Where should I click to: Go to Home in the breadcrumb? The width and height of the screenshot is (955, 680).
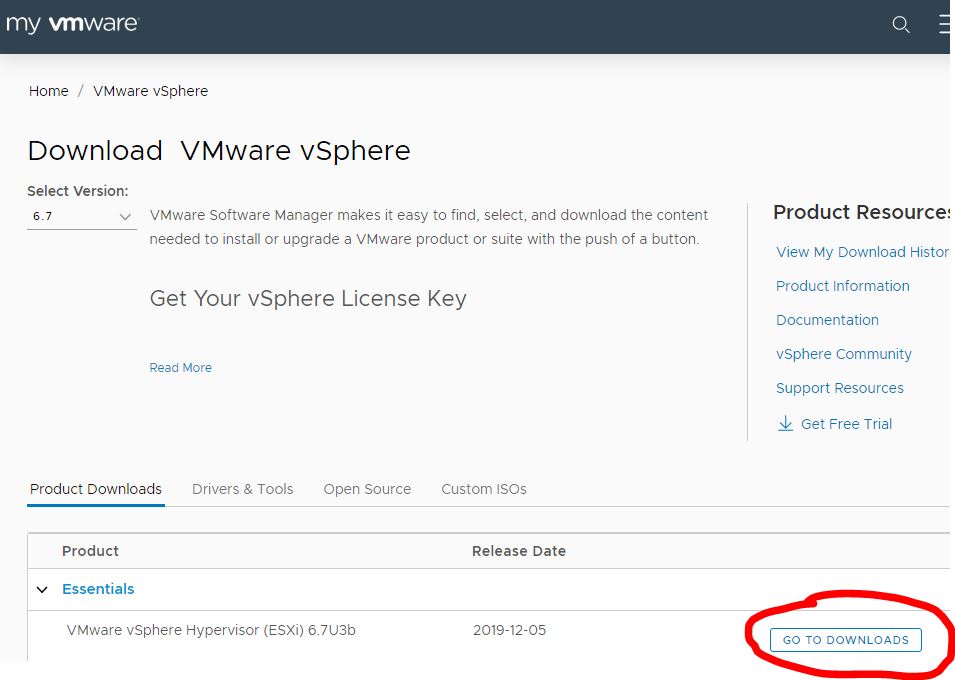coord(48,91)
